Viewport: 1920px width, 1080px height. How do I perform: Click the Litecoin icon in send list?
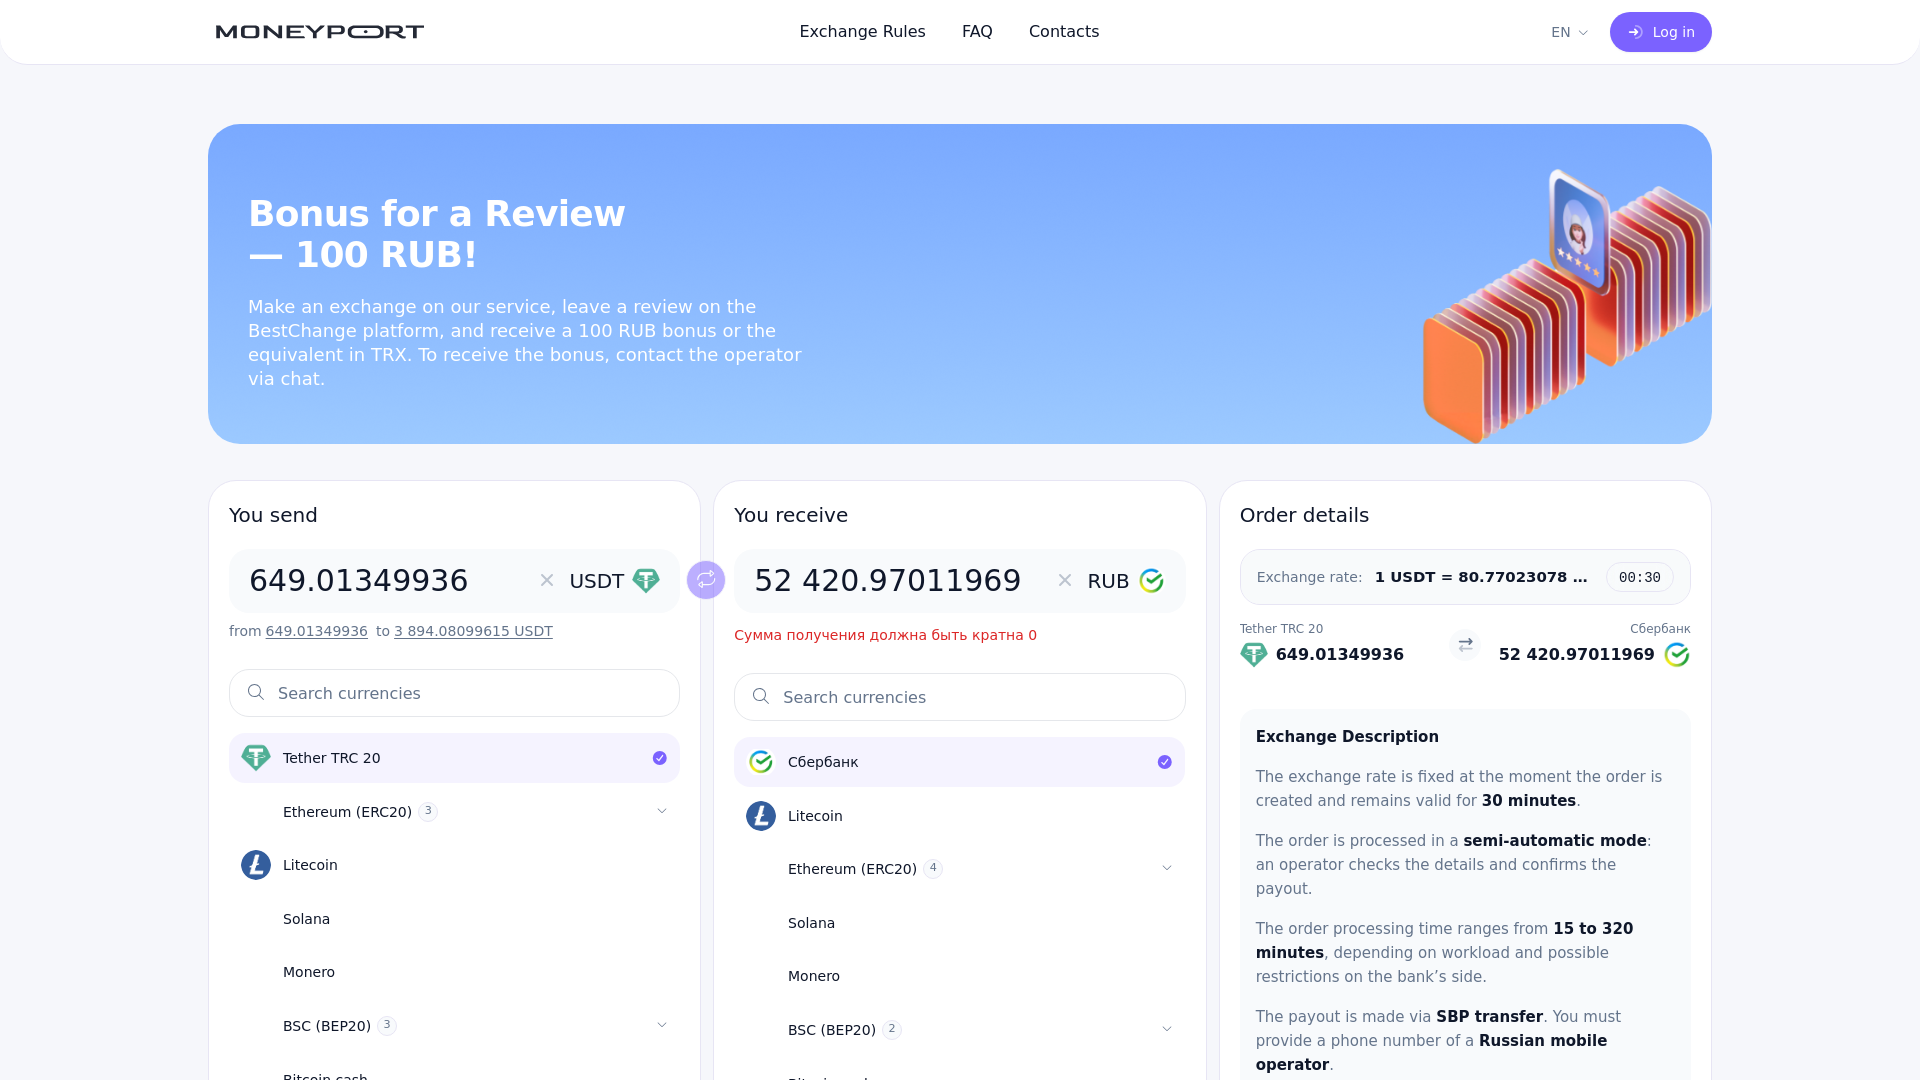click(256, 865)
